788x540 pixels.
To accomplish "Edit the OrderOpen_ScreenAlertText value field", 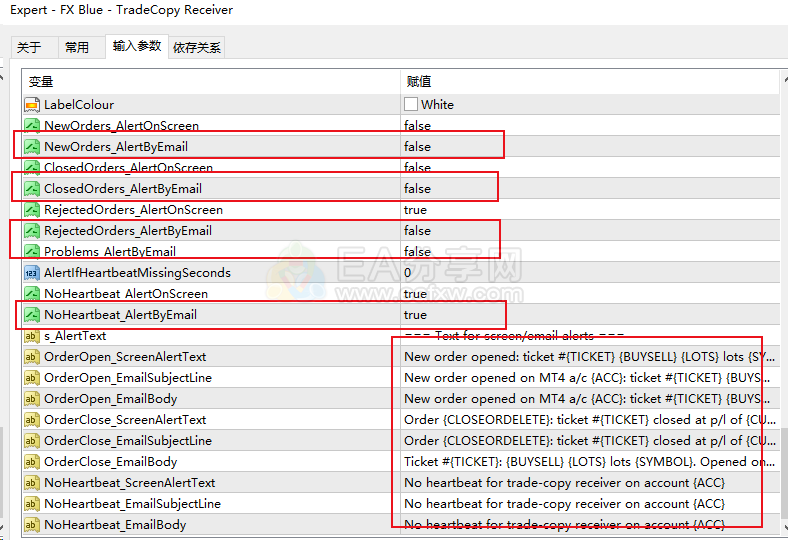I will [589, 357].
